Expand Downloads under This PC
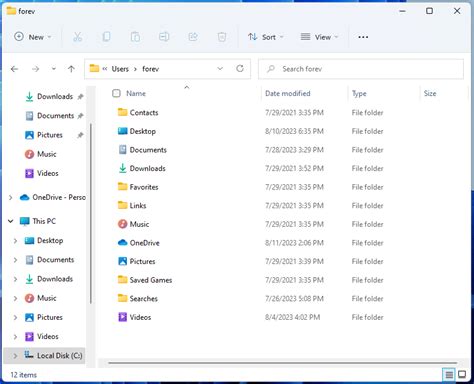 (15, 279)
